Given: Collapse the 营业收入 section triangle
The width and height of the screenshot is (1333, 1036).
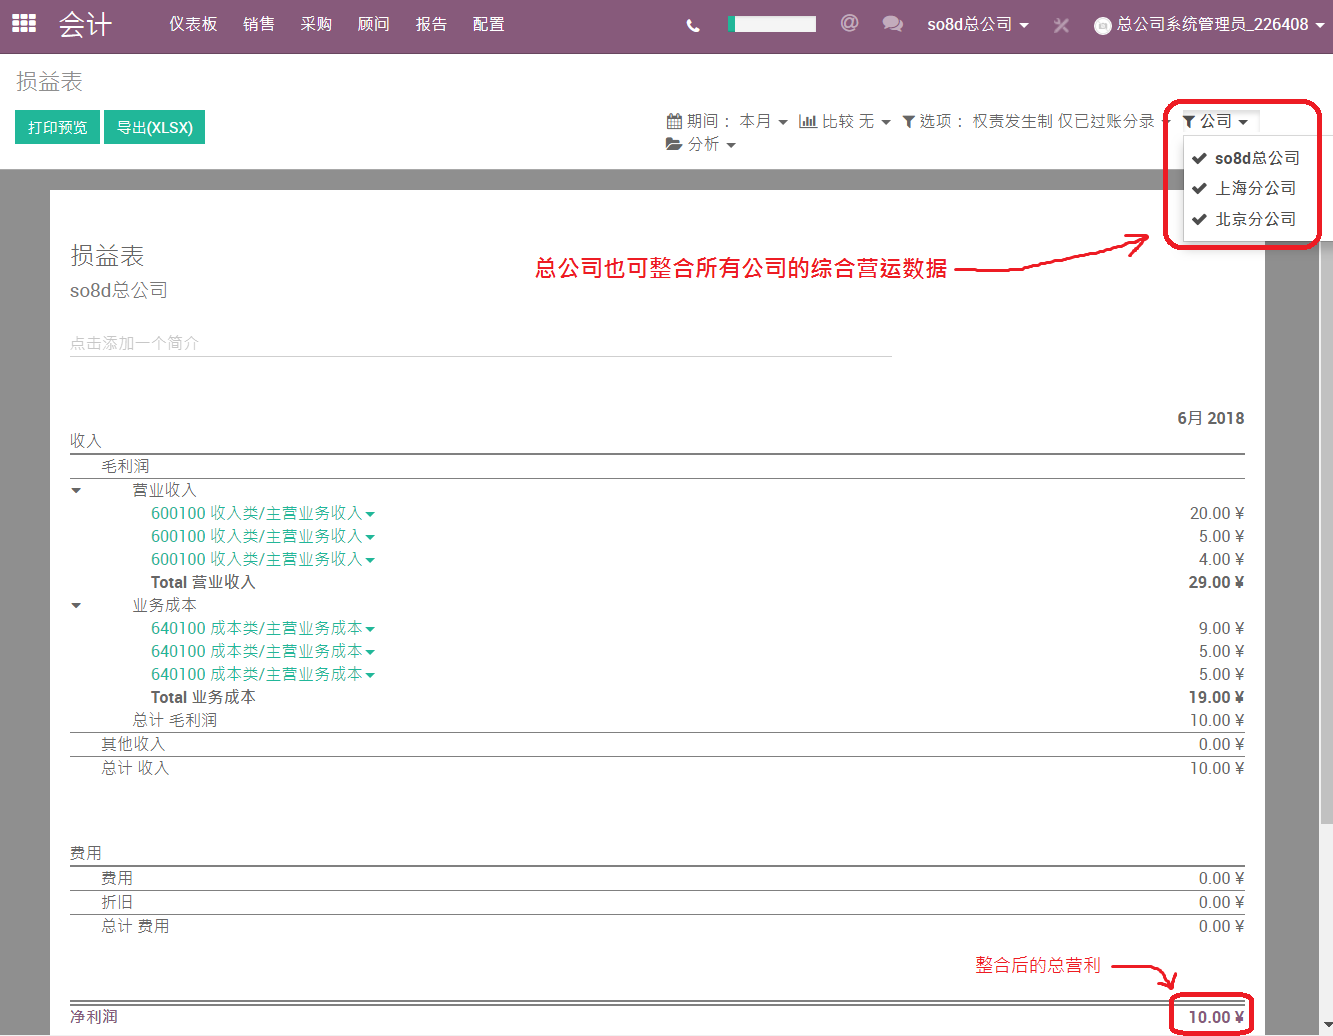Looking at the screenshot, I should 76,491.
